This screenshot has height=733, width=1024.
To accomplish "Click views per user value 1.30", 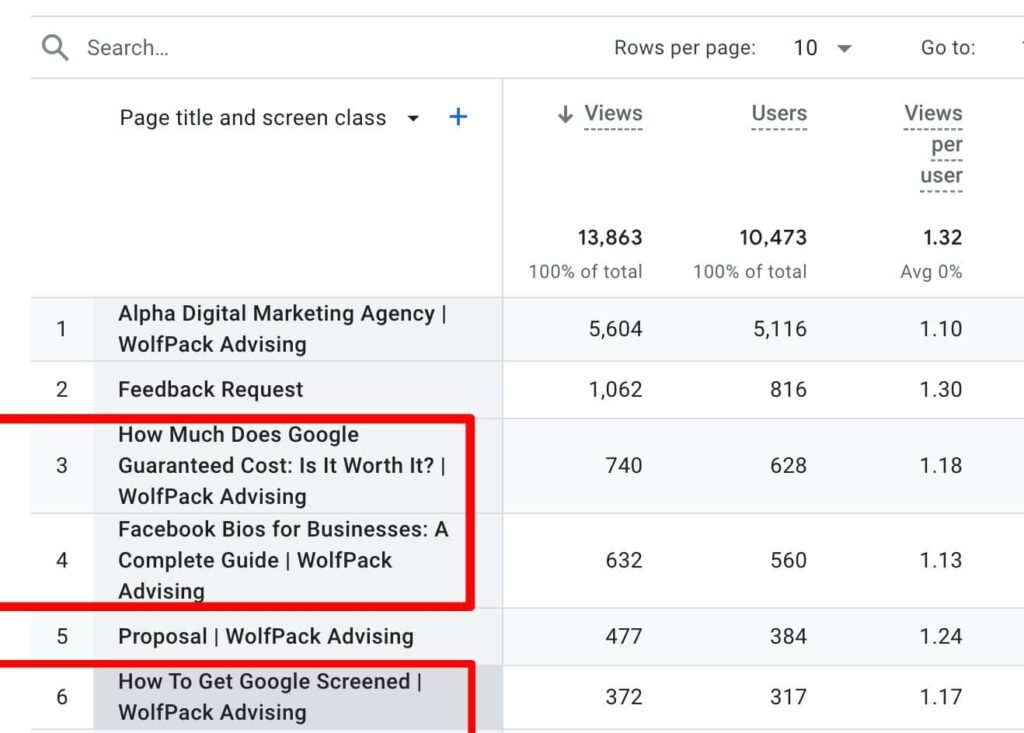I will (x=941, y=389).
